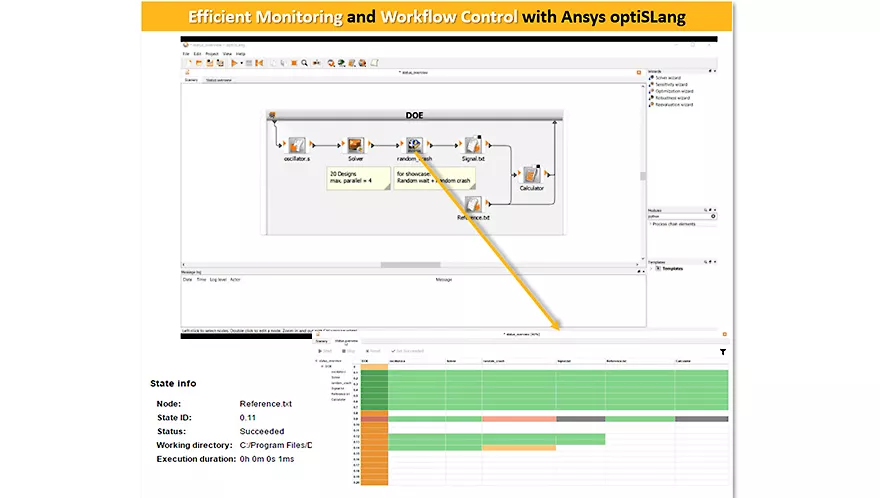Expand the Process chain elements tree item
This screenshot has height=498, width=880.
point(650,224)
